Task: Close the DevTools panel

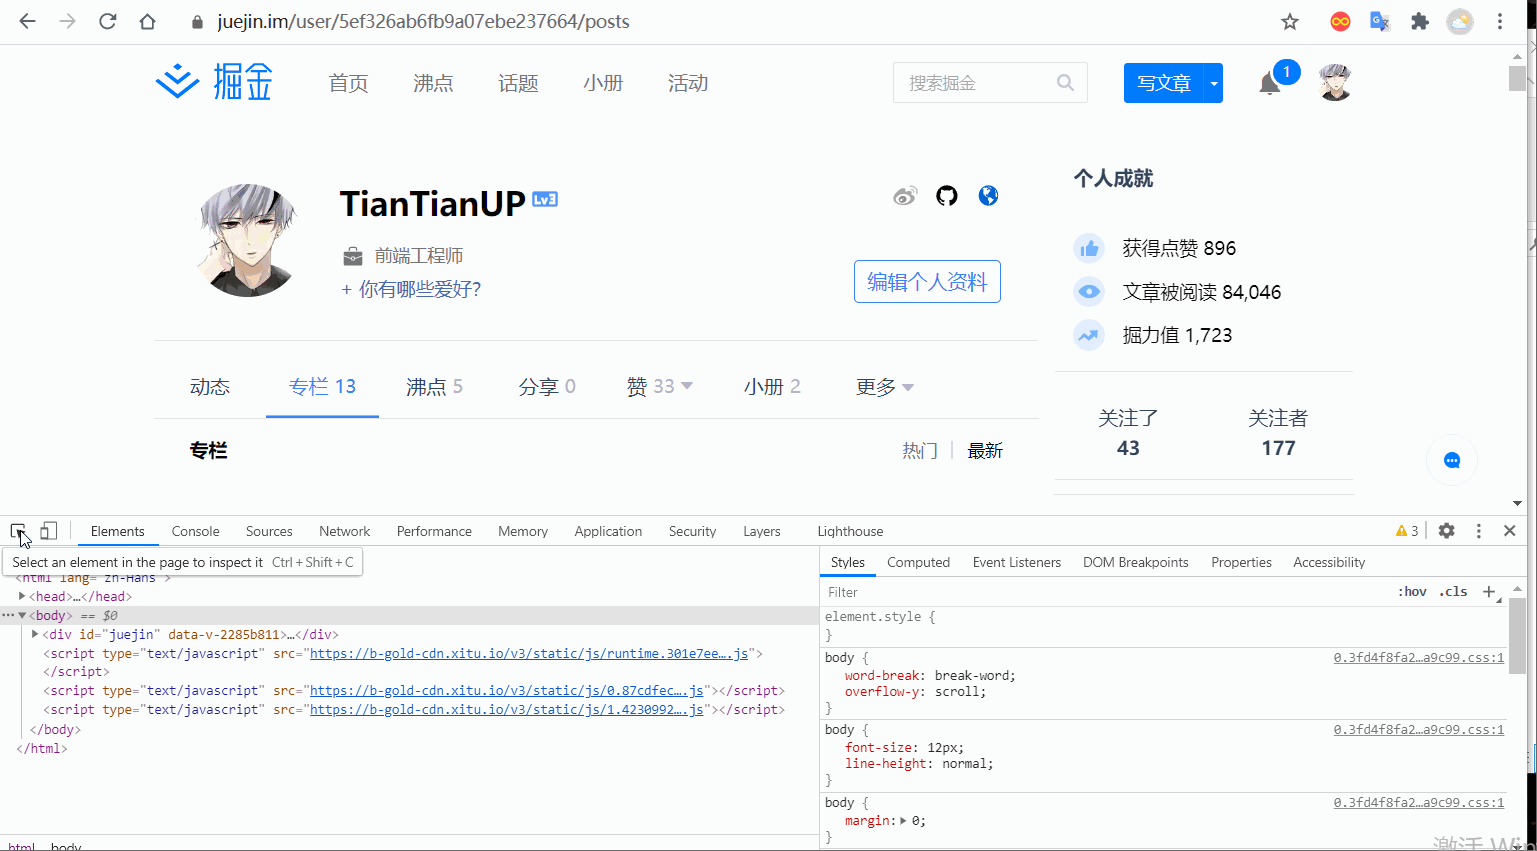Action: pos(1510,531)
